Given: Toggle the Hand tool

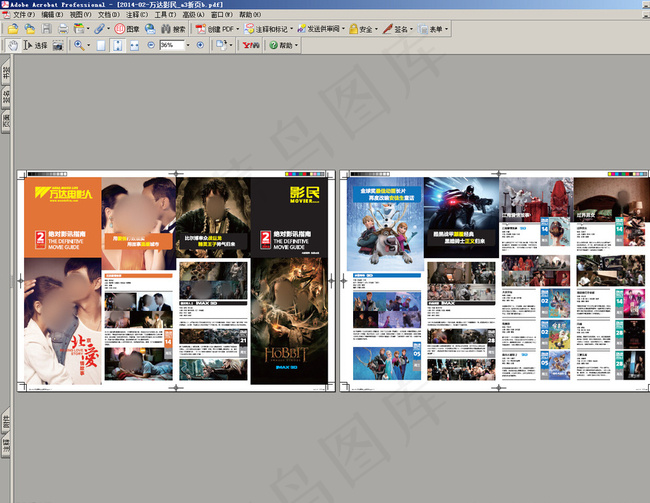Looking at the screenshot, I should [x=13, y=45].
